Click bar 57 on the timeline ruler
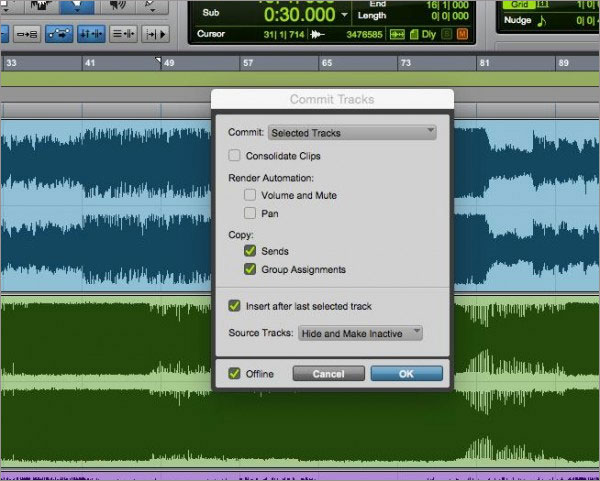The height and width of the screenshot is (481, 600). tap(247, 62)
